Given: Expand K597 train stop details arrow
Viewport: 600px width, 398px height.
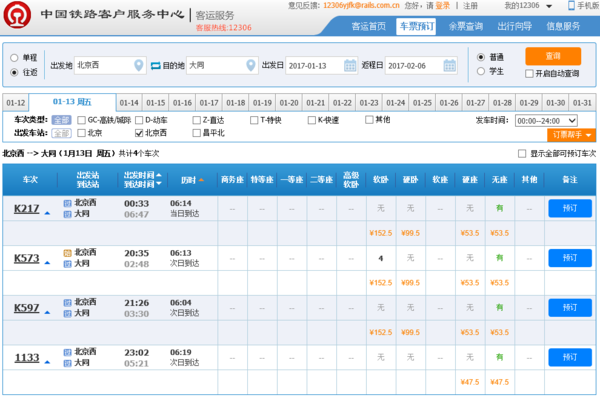Looking at the screenshot, I should [47, 313].
